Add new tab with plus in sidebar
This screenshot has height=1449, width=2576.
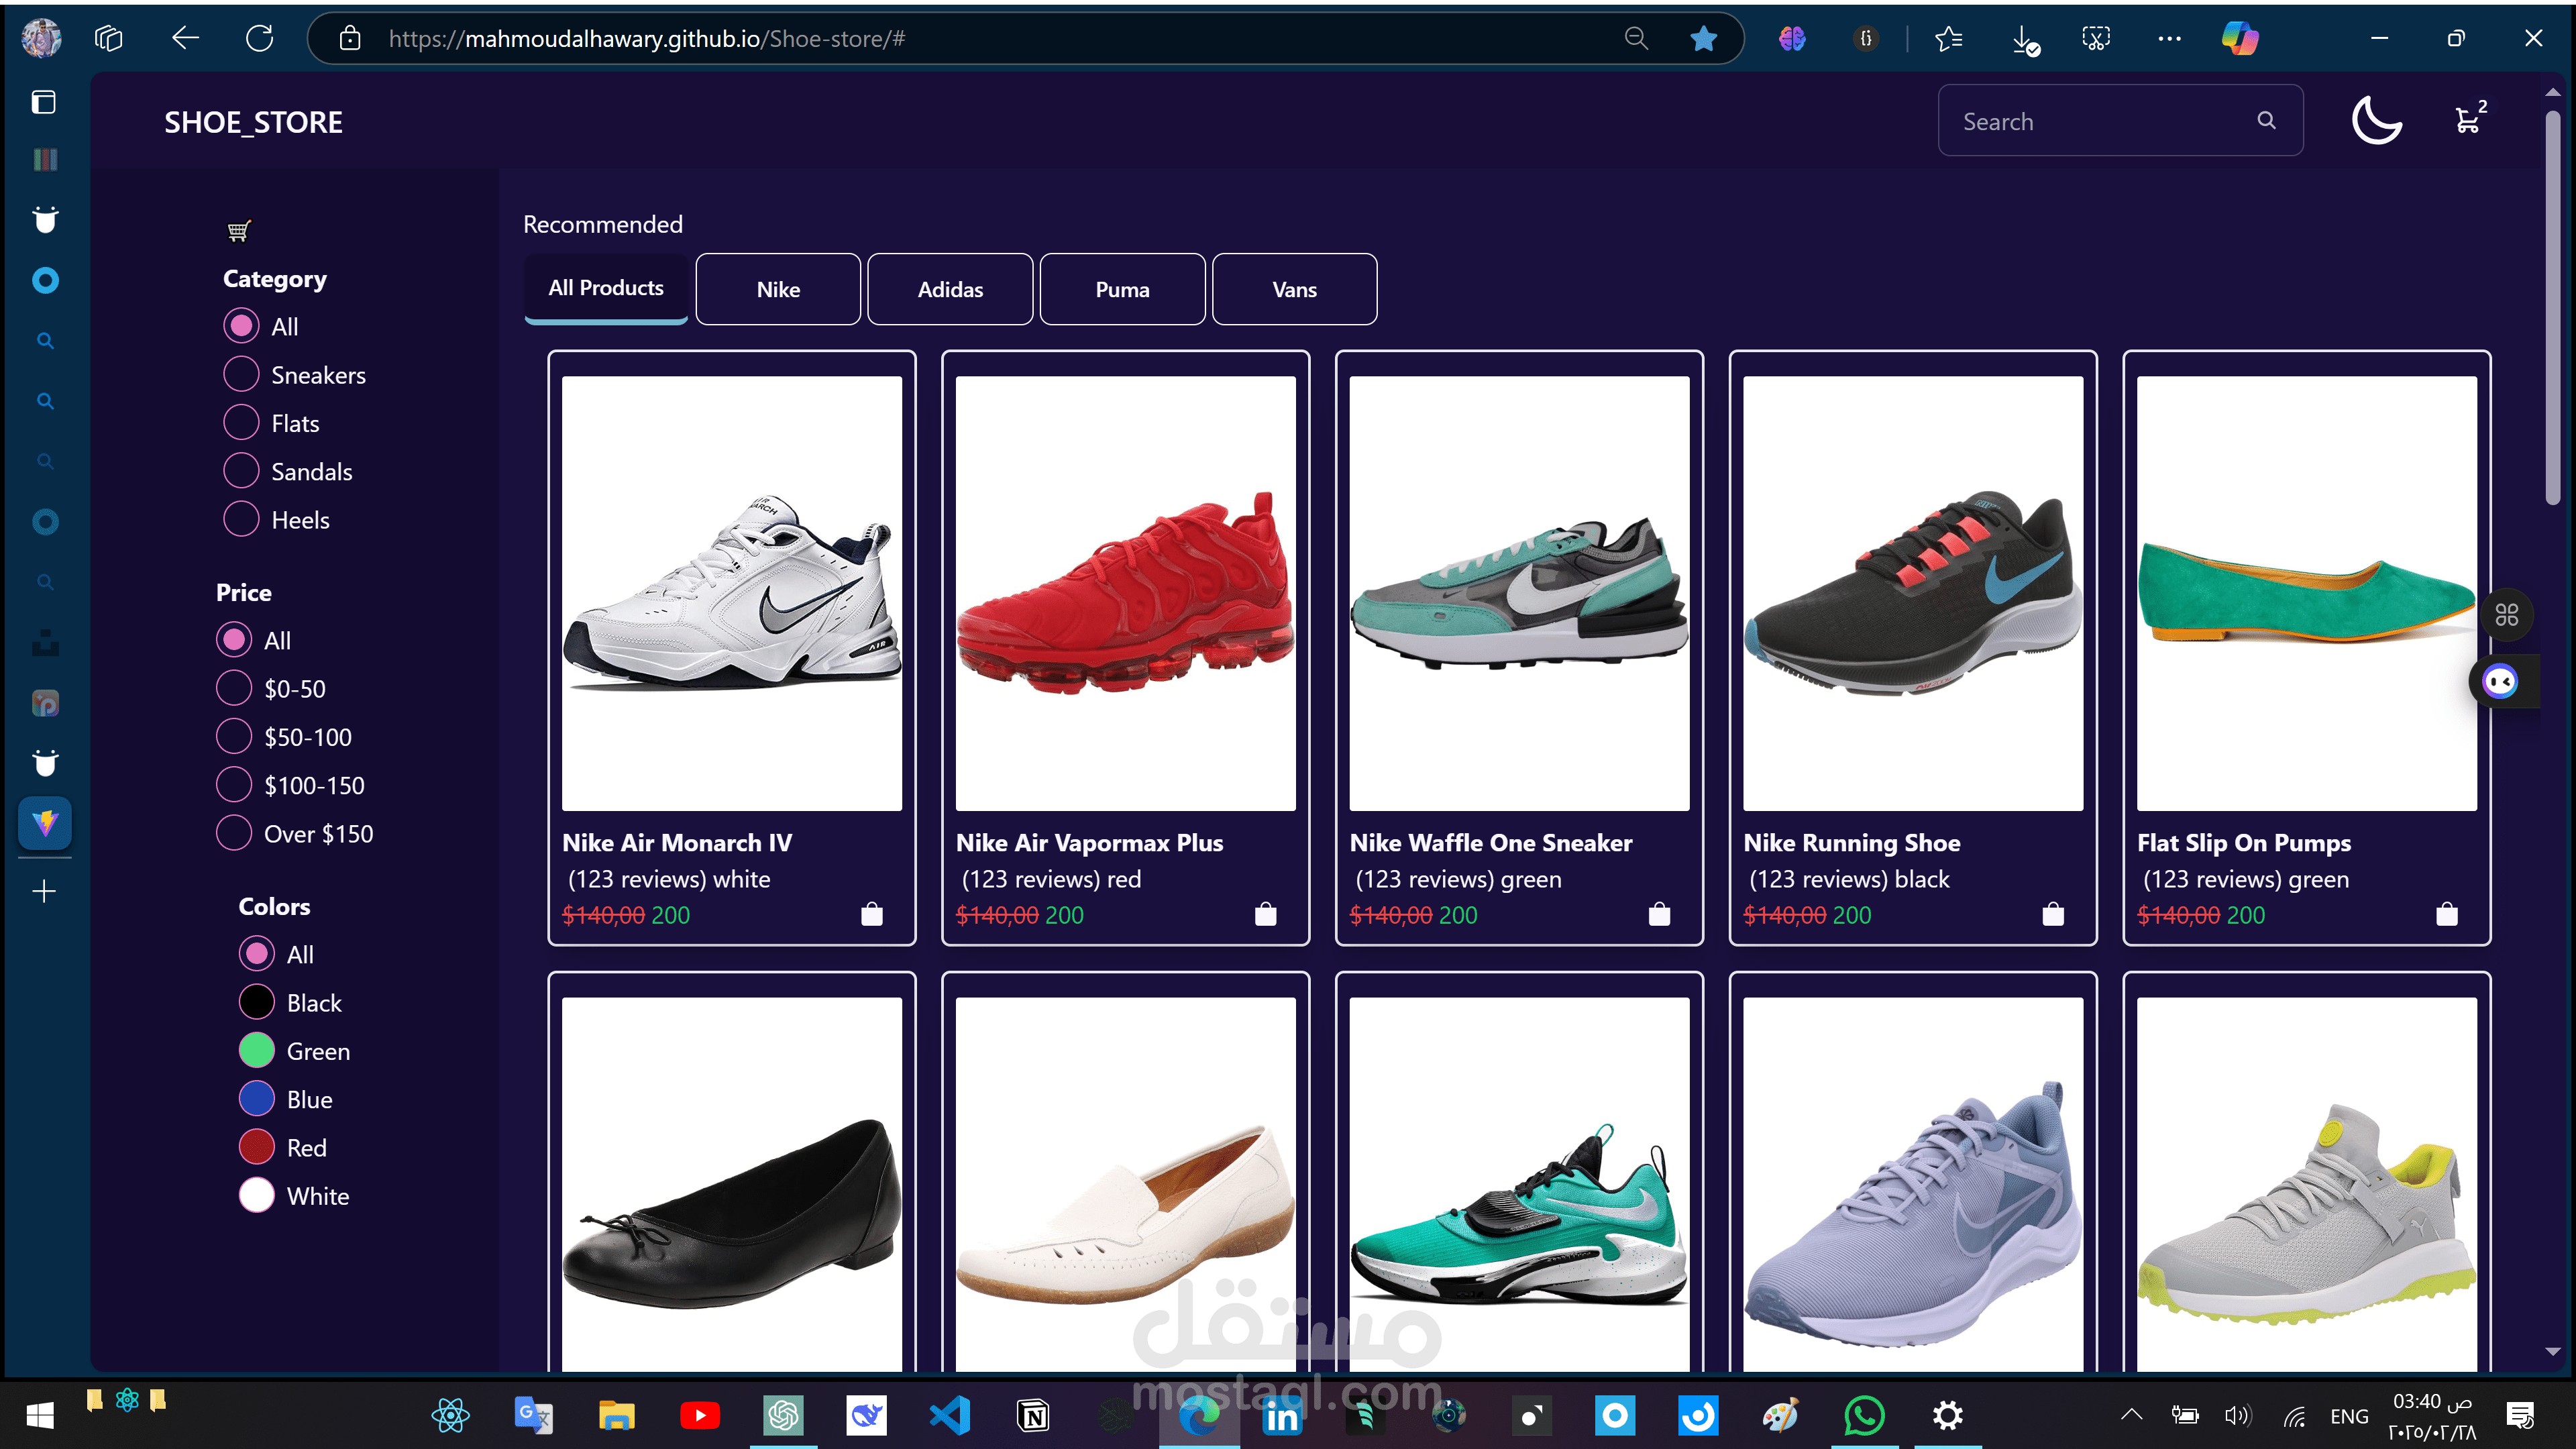tap(44, 891)
